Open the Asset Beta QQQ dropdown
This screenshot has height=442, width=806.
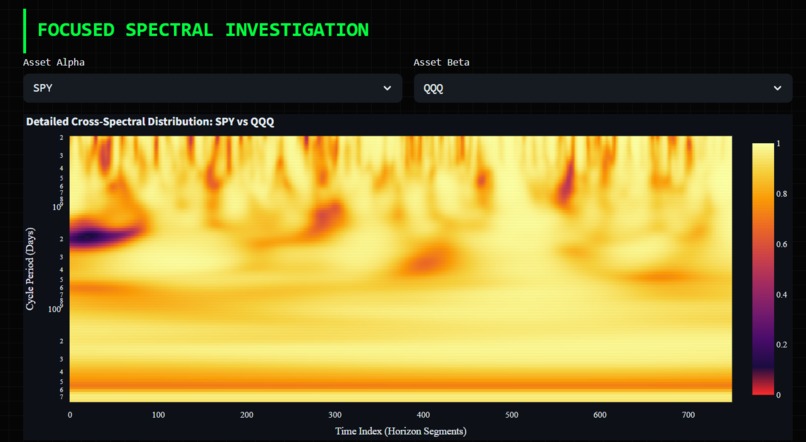click(x=603, y=88)
